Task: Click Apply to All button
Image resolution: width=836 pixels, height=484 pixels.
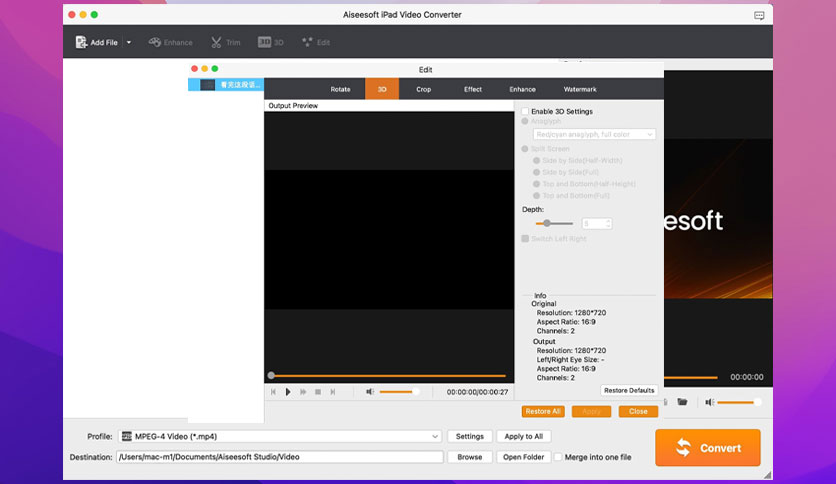Action: 524,437
